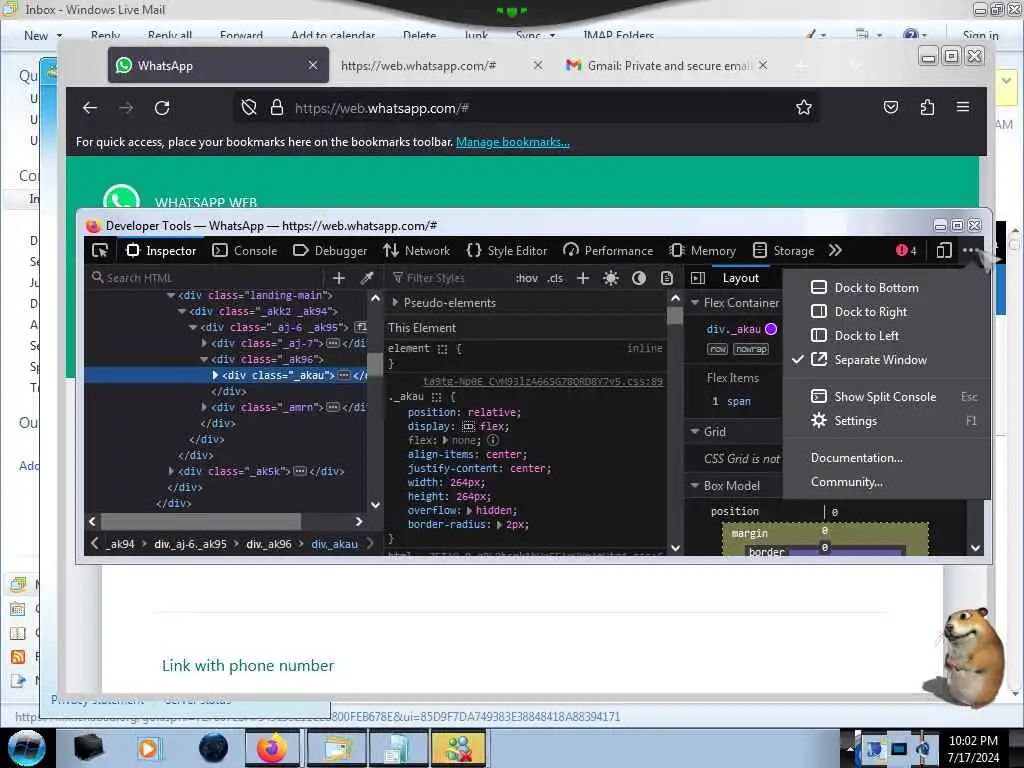1024x768 pixels.
Task: Toggle Responsive Design Mode icon
Action: (944, 250)
